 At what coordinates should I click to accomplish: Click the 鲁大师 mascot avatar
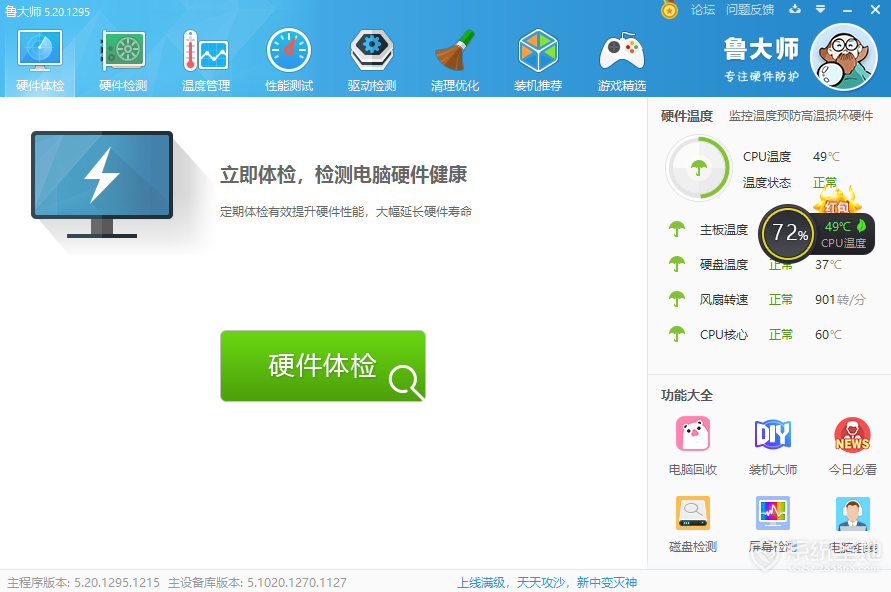844,57
